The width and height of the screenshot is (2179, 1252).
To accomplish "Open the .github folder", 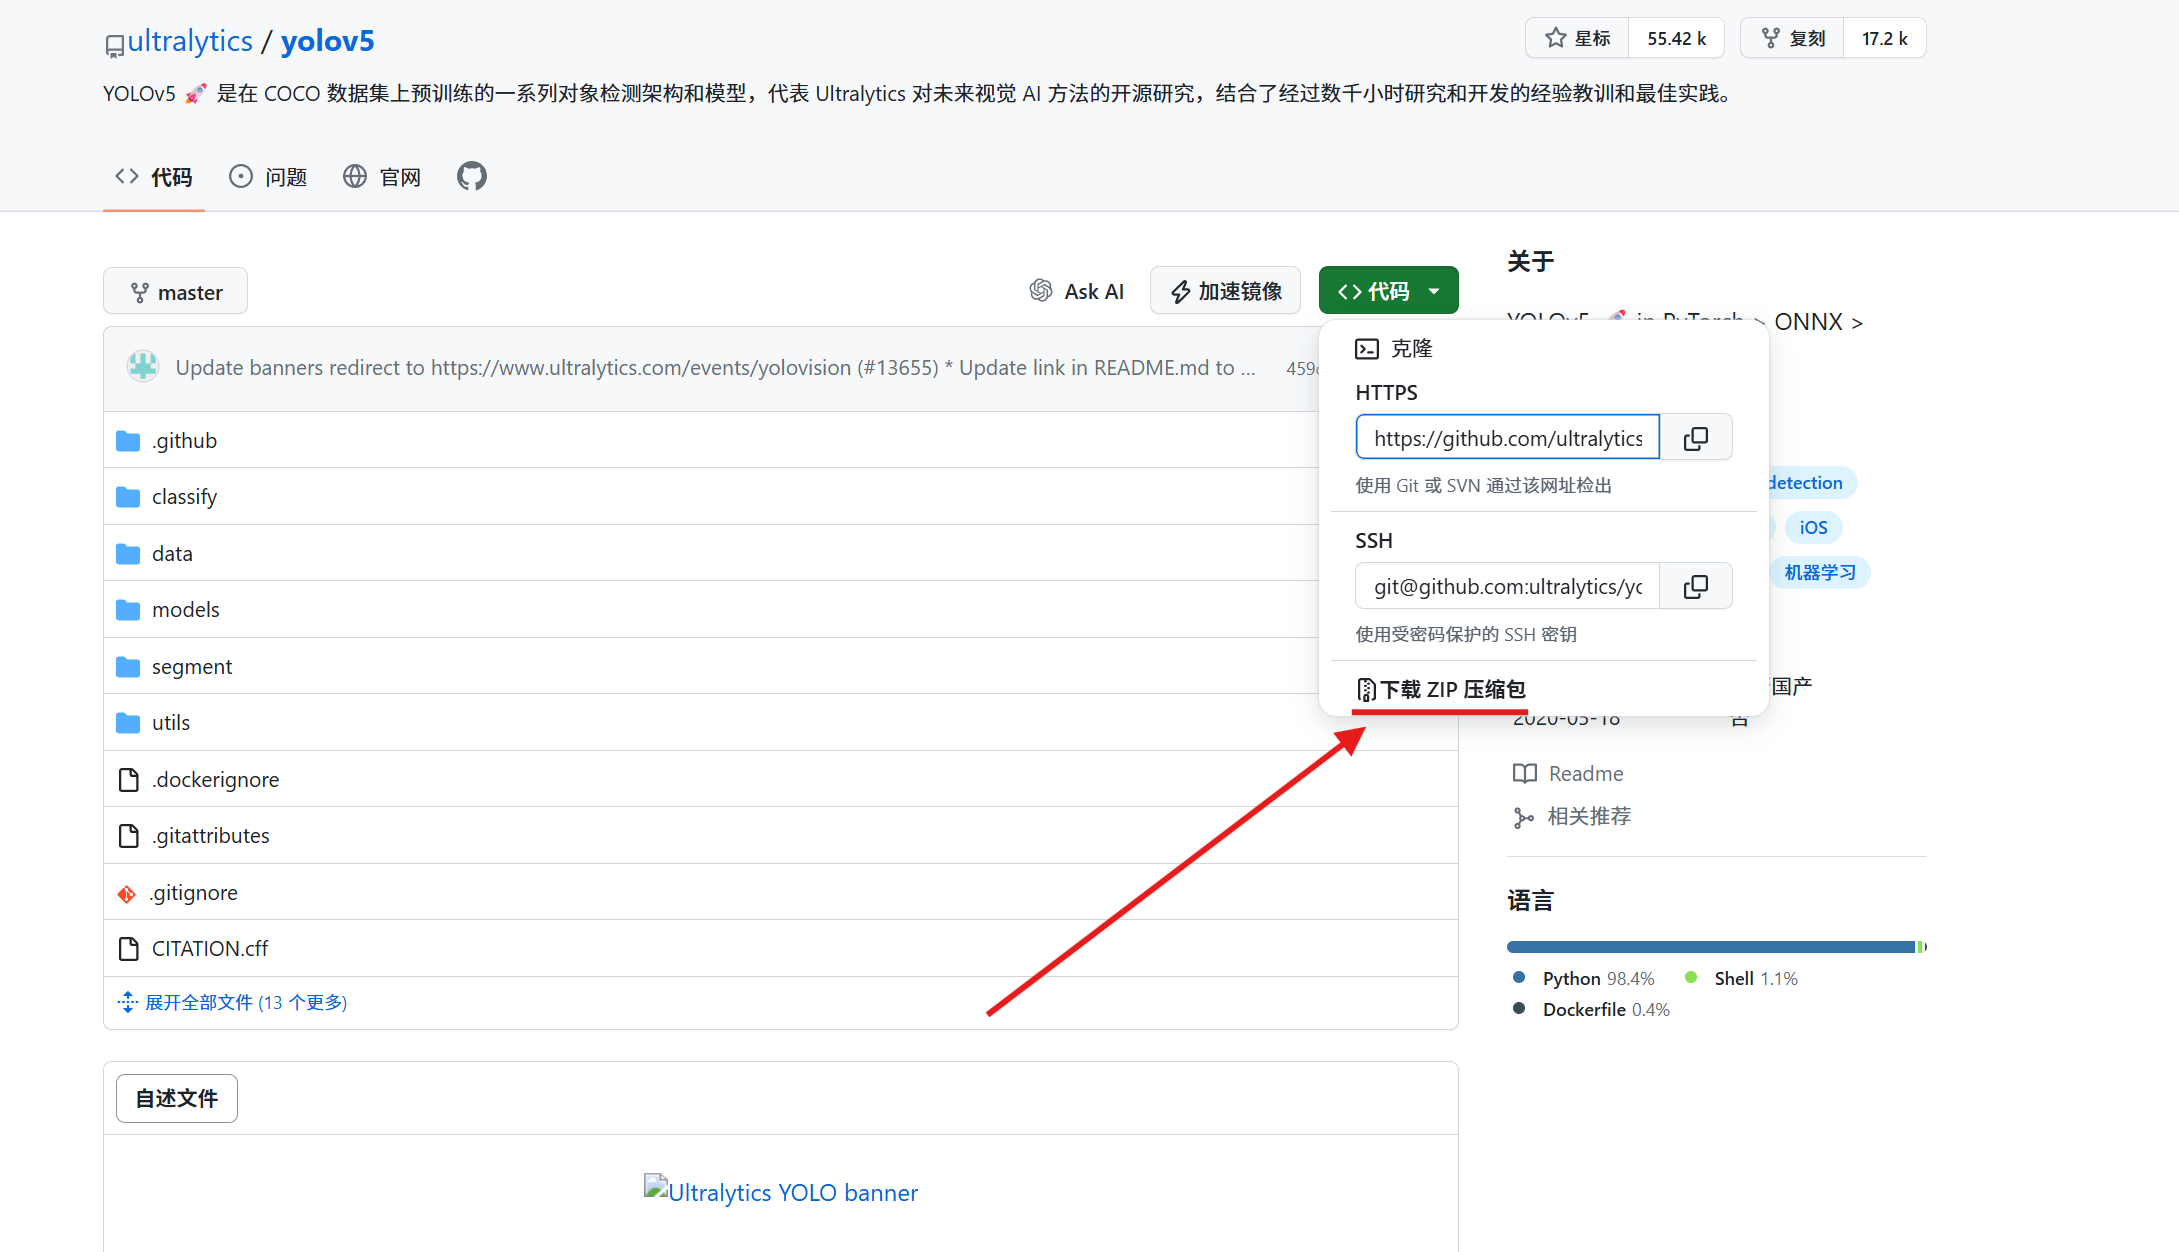I will pos(184,441).
